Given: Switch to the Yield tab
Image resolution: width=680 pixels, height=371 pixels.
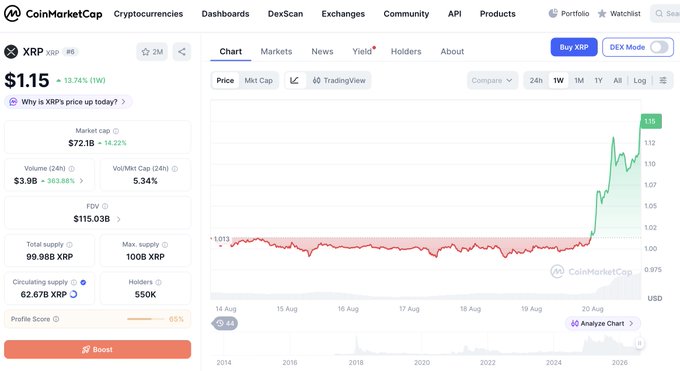Looking at the screenshot, I should (363, 51).
